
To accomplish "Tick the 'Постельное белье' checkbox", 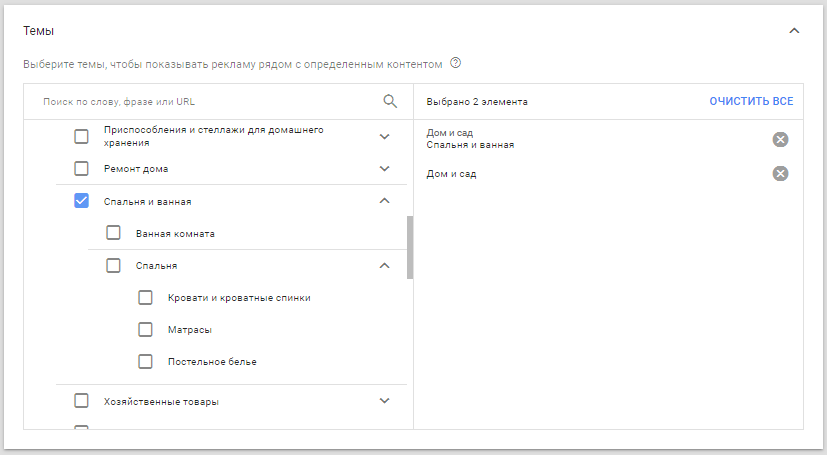I will pyautogui.click(x=146, y=361).
